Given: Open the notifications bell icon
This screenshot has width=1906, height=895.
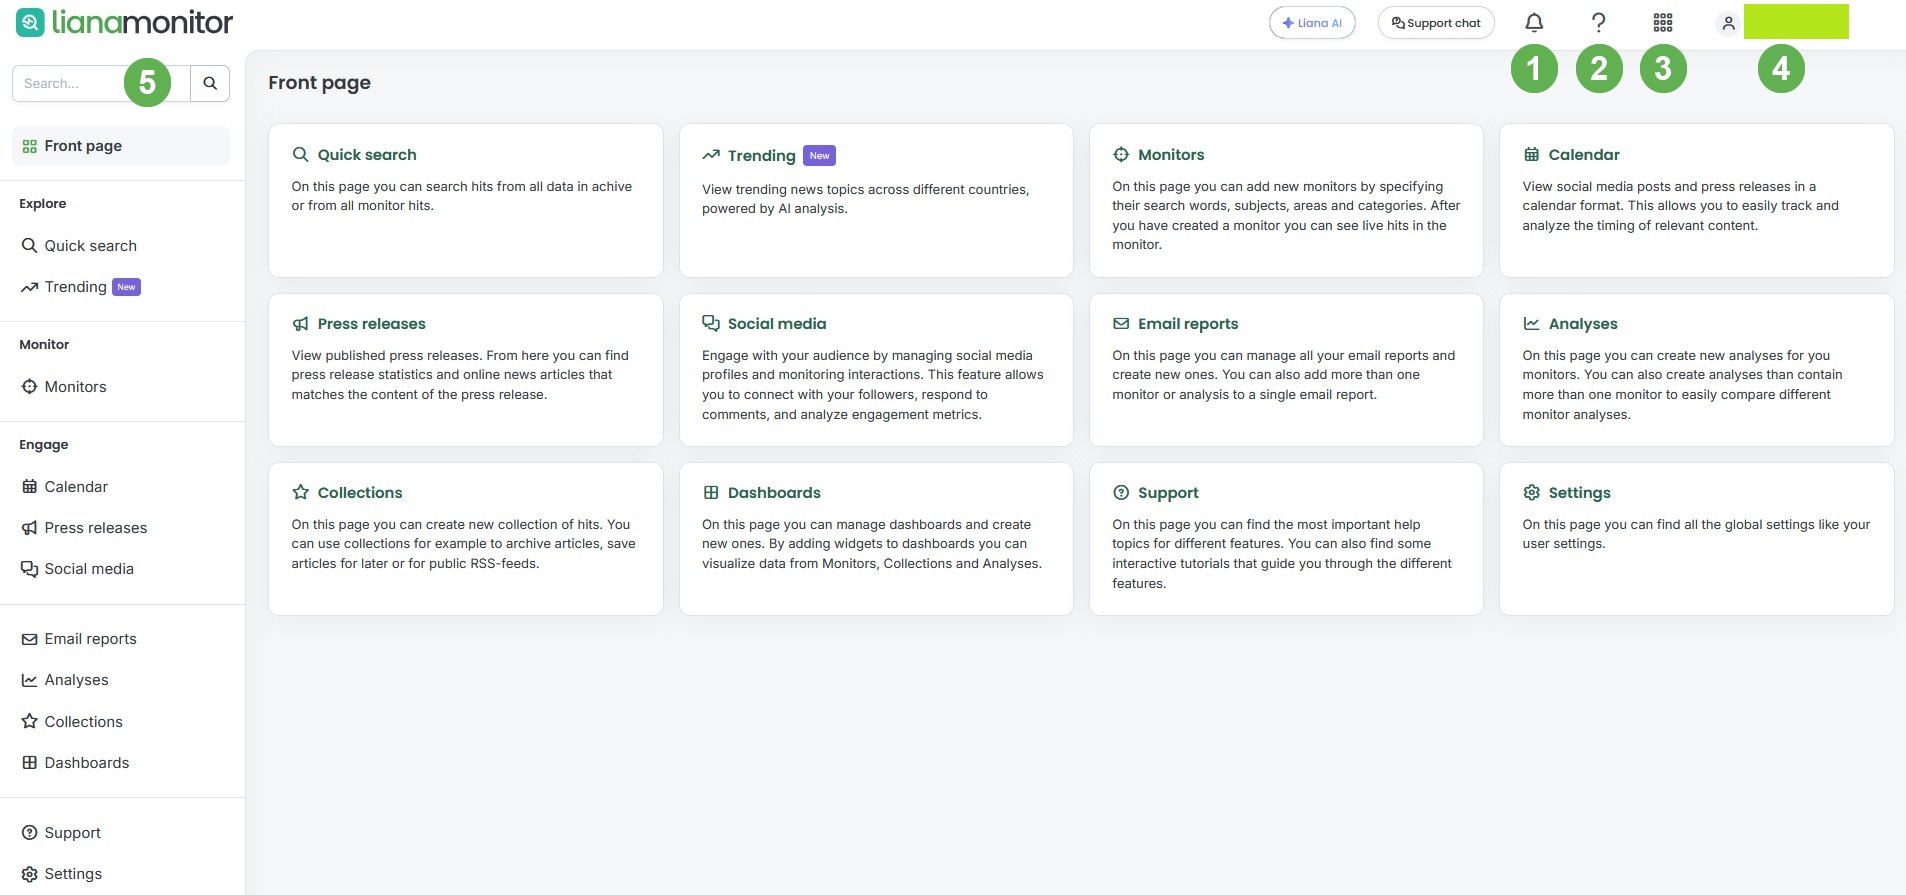Looking at the screenshot, I should point(1534,22).
